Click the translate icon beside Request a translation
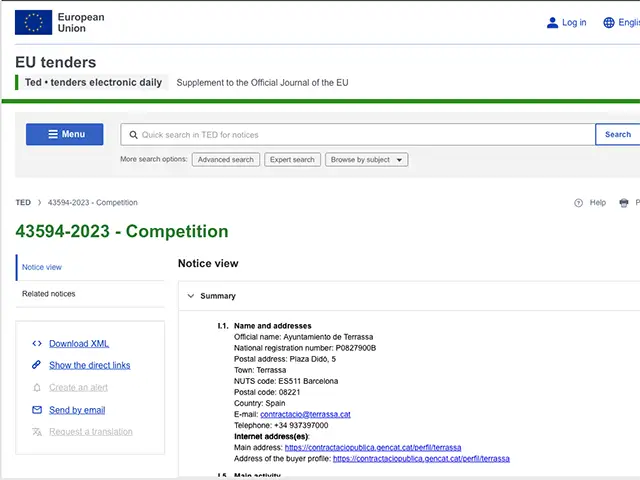640x480 pixels. pos(37,432)
